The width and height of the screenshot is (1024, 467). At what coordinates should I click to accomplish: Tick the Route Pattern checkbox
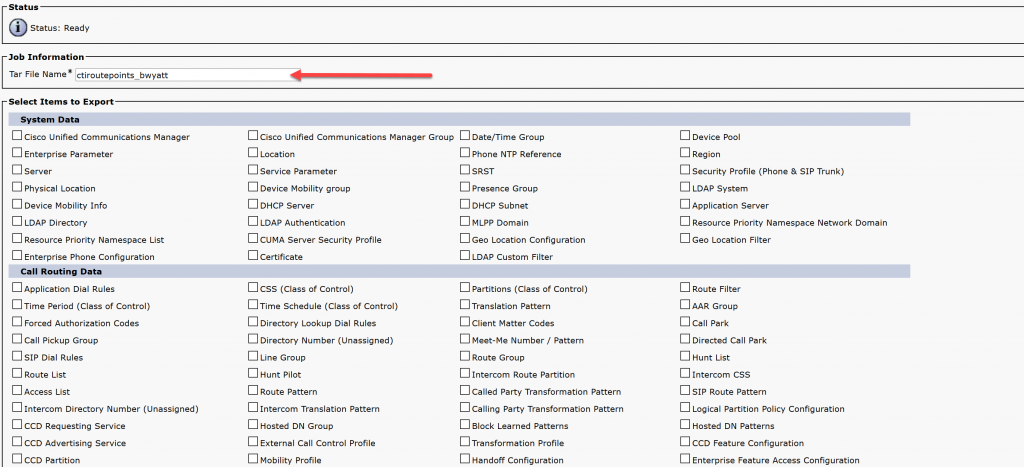tap(253, 390)
